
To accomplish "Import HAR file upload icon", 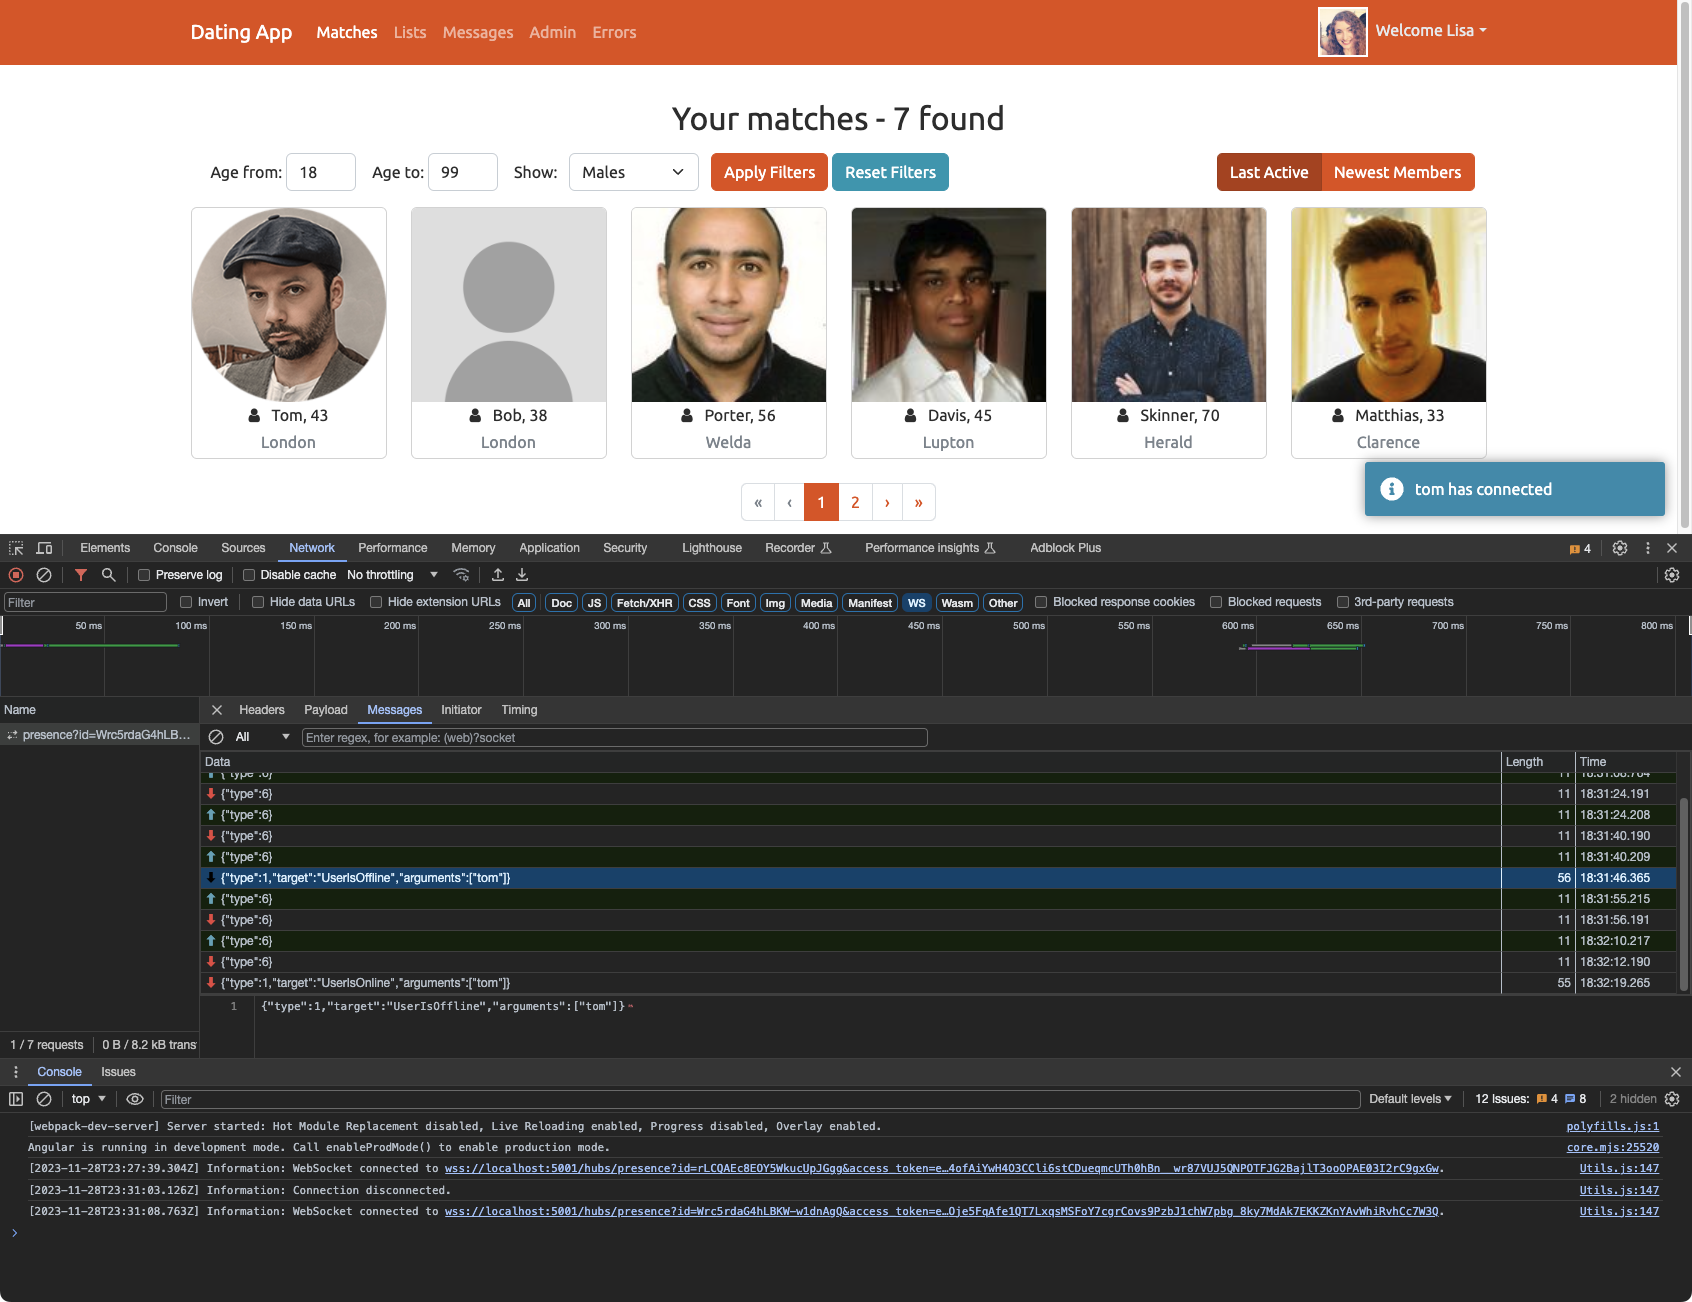I will click(x=498, y=575).
